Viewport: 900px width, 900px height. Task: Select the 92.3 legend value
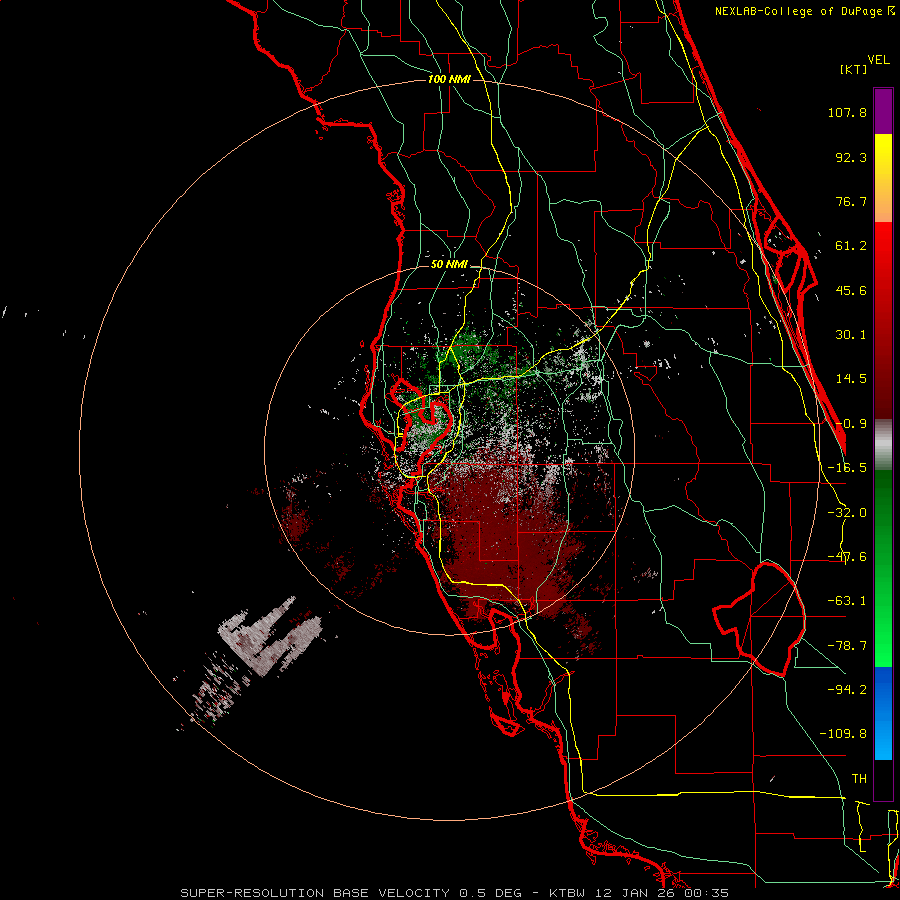(x=851, y=157)
